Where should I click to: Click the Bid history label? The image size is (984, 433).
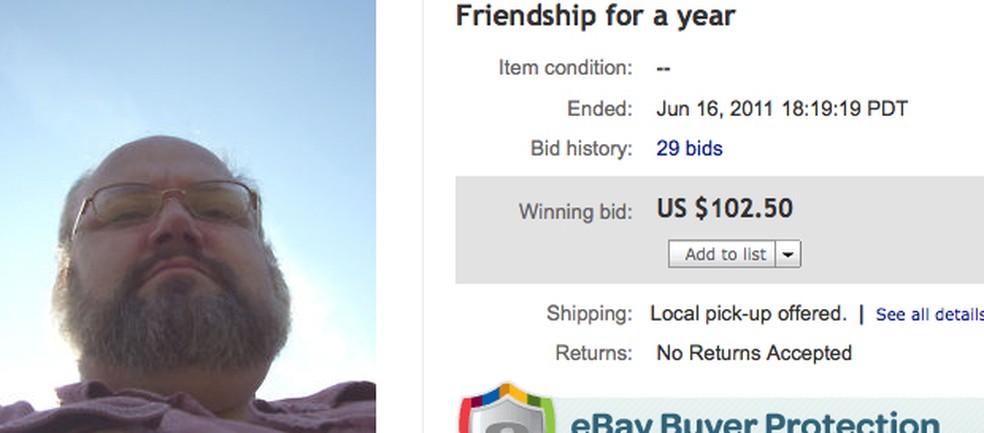581,149
